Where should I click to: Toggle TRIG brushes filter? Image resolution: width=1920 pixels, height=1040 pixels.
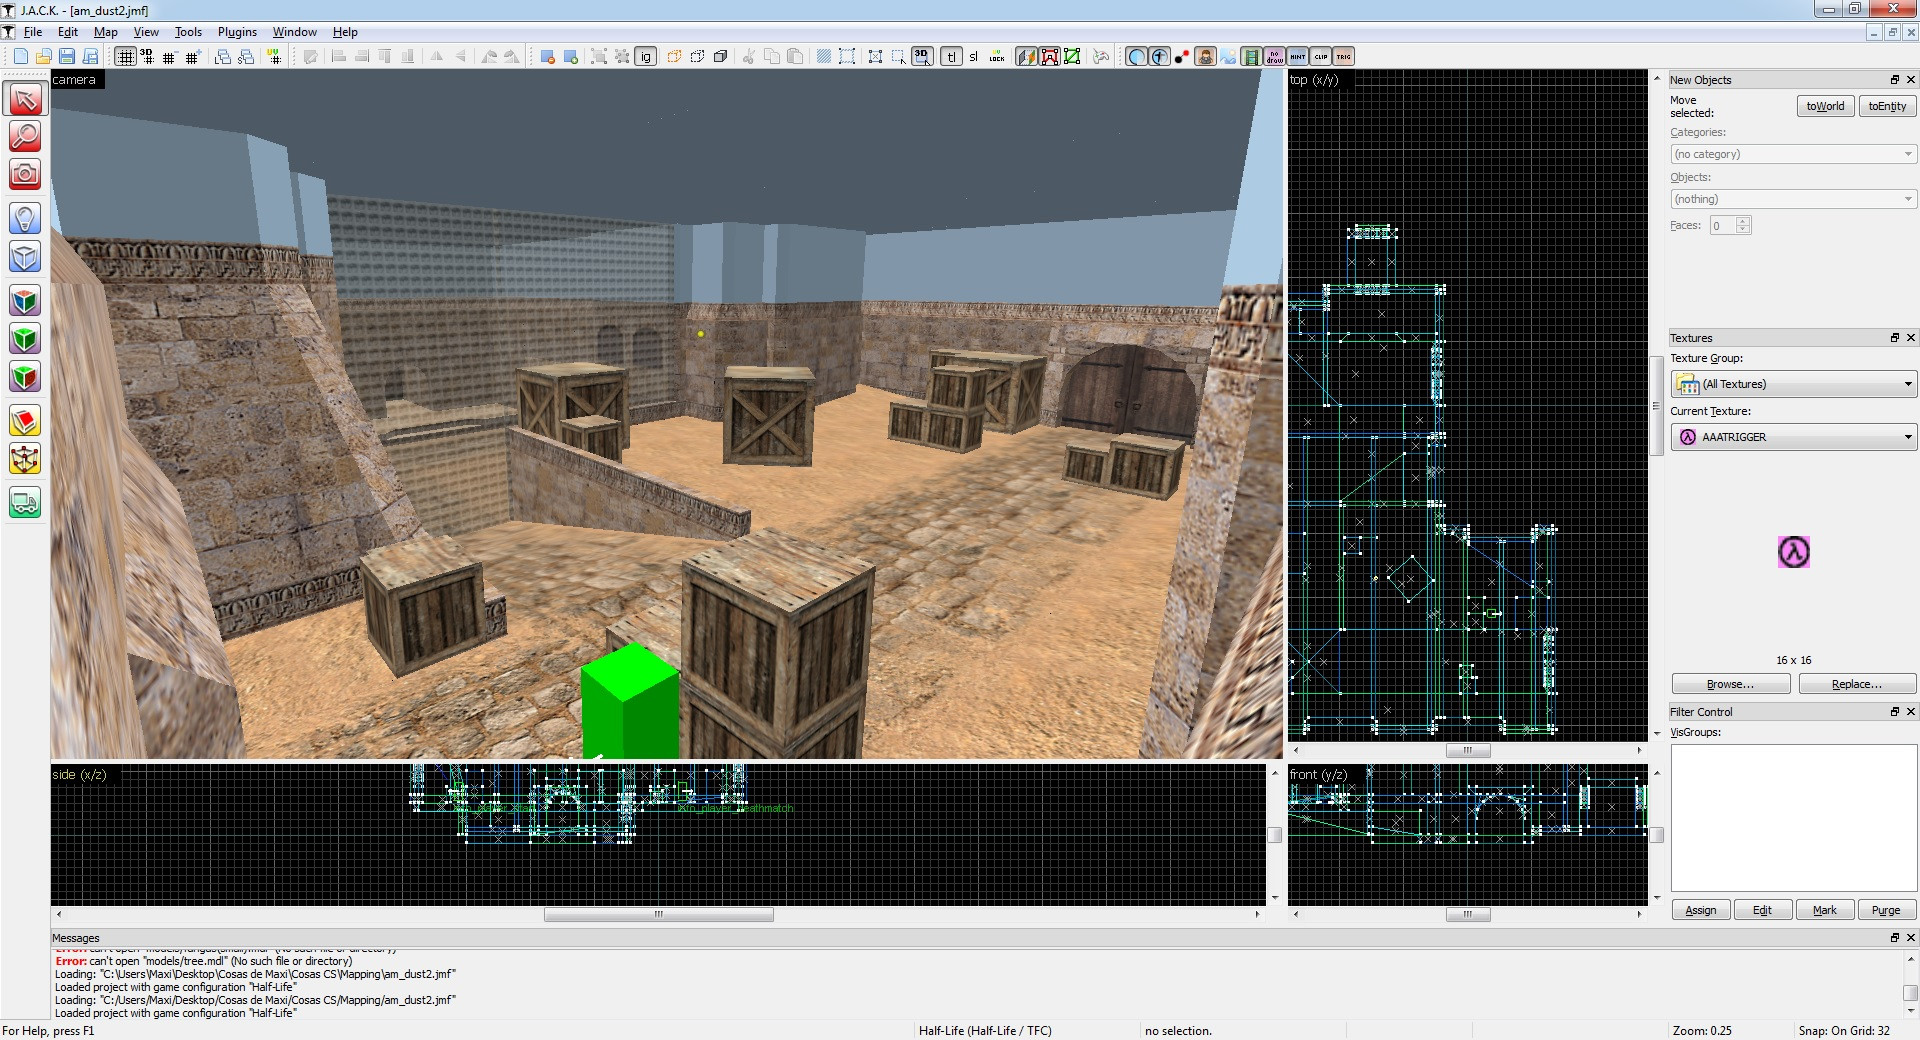click(x=1343, y=56)
